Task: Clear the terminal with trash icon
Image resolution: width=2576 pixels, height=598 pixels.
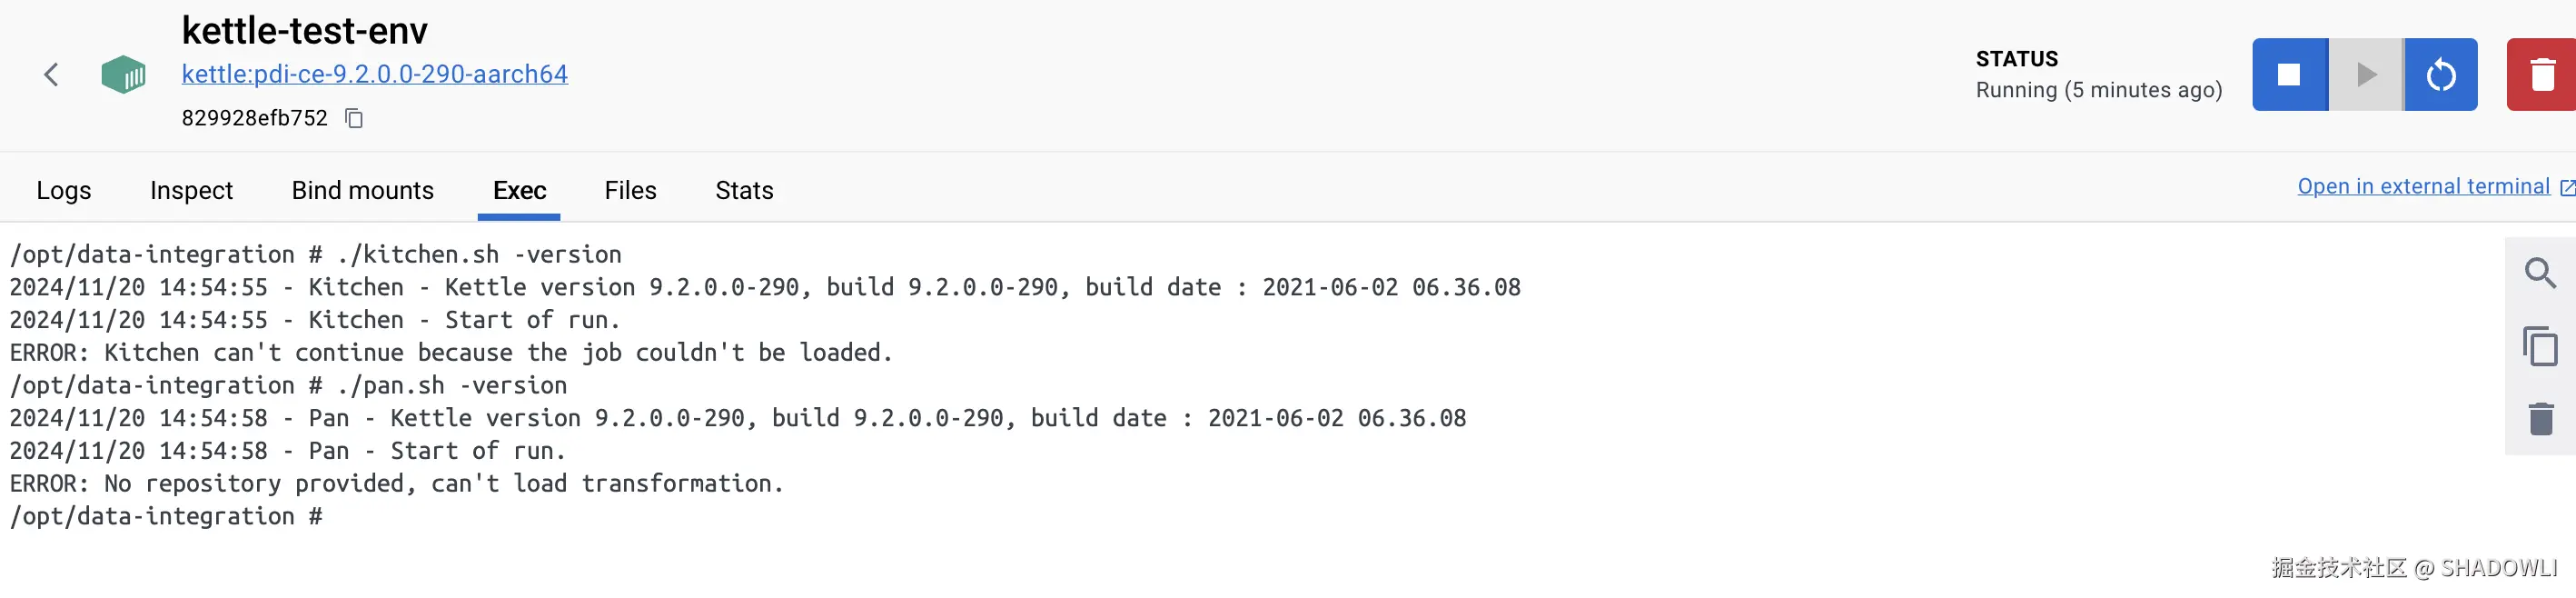Action: 2540,419
